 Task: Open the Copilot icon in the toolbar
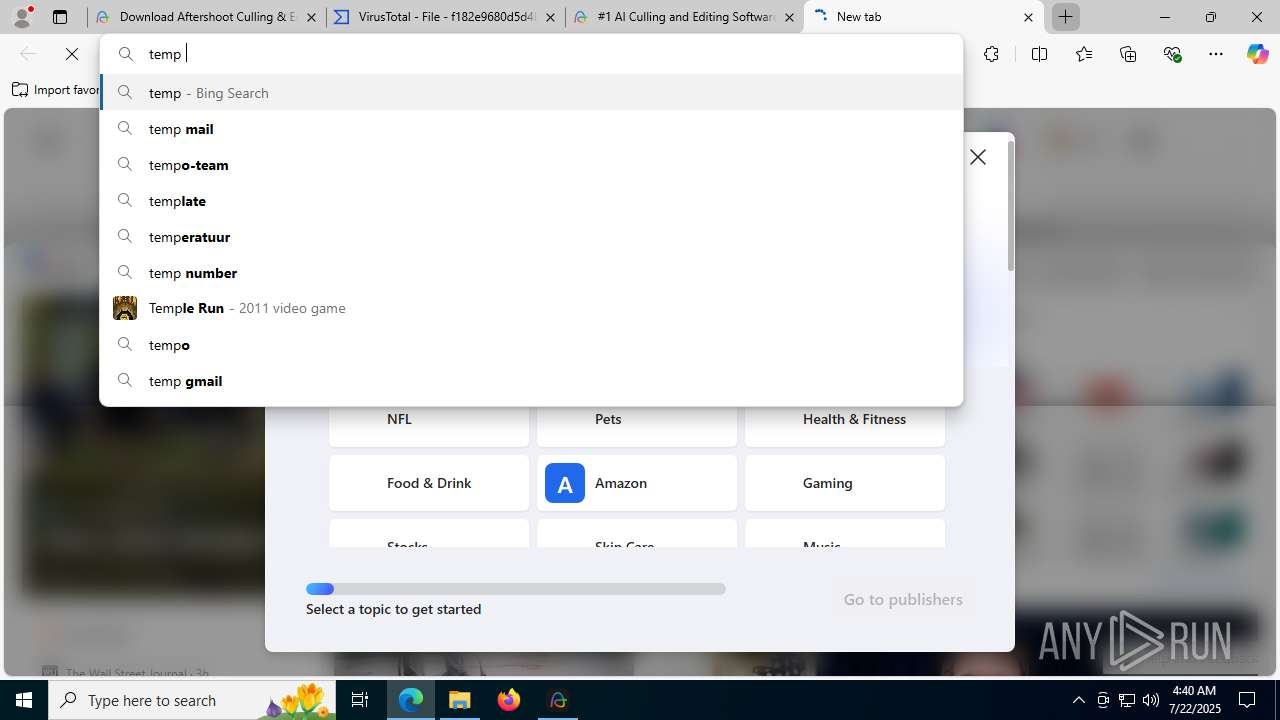click(1257, 54)
